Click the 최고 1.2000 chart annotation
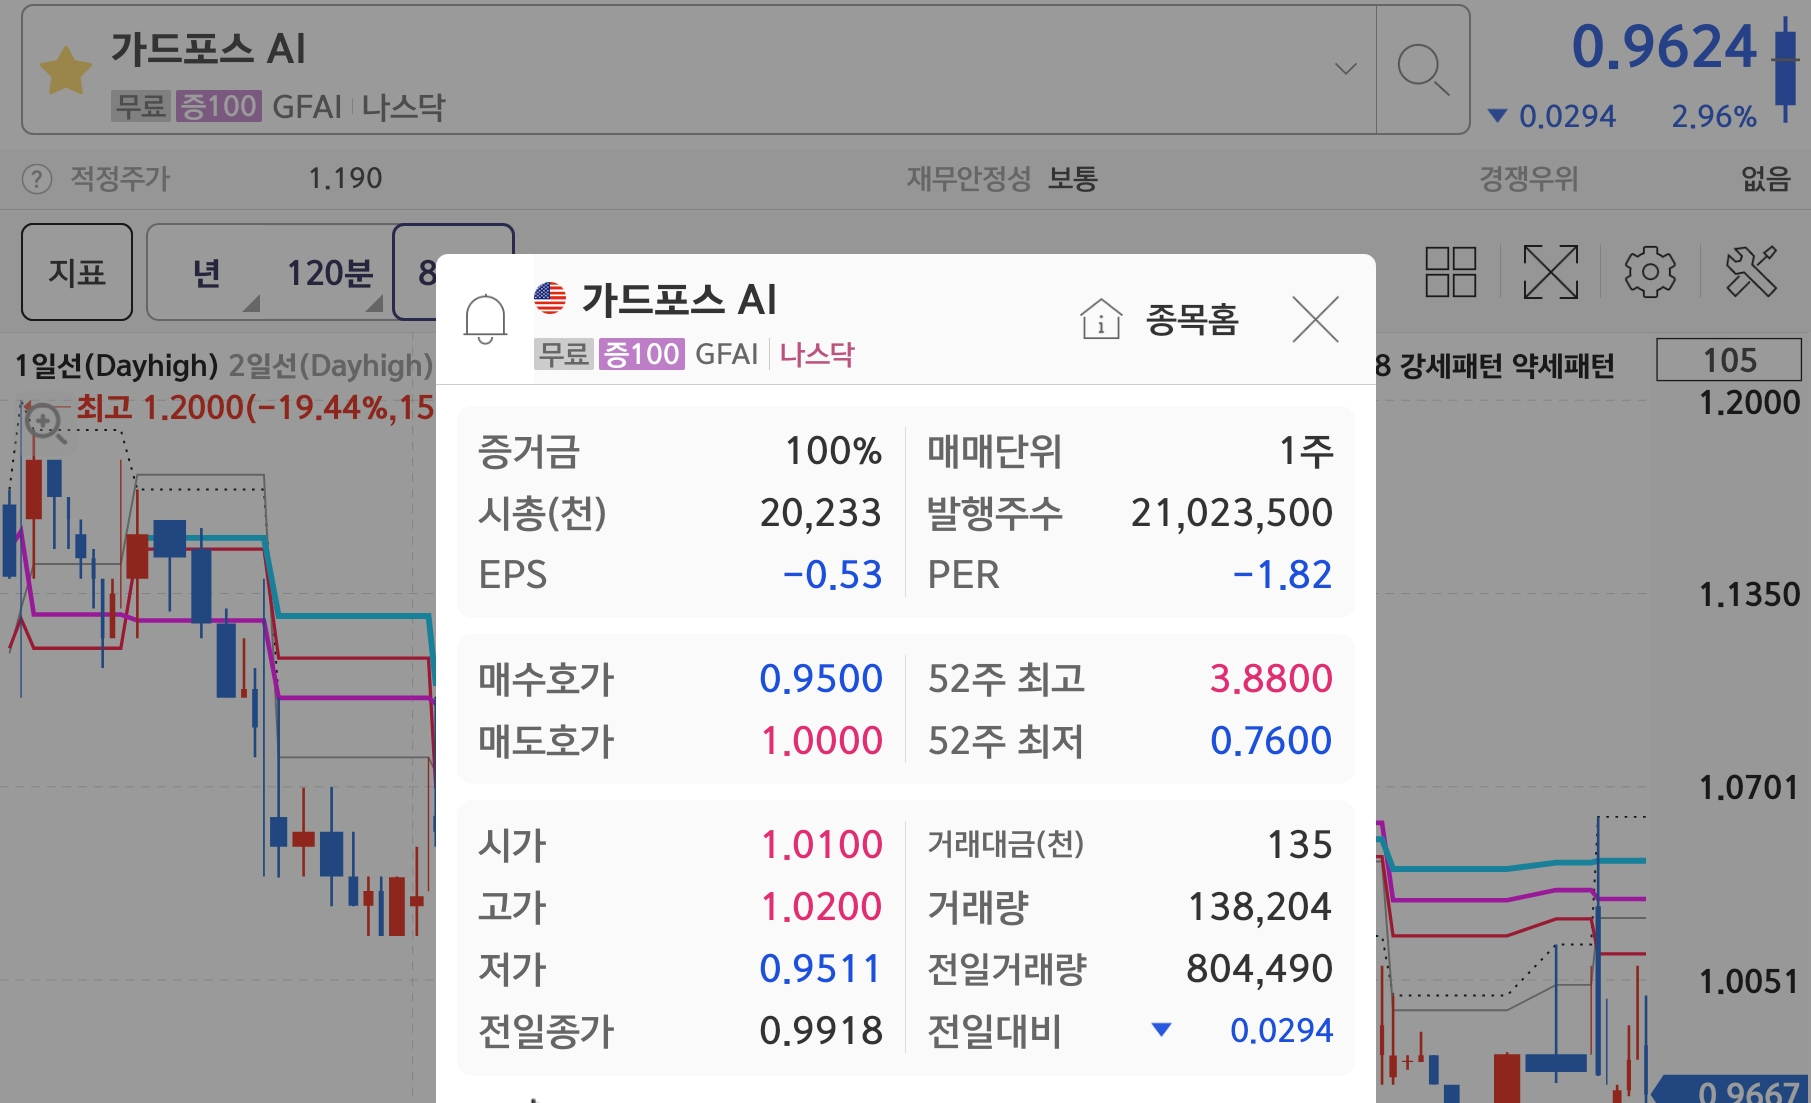Screen dimensions: 1811x1103 (x=255, y=408)
